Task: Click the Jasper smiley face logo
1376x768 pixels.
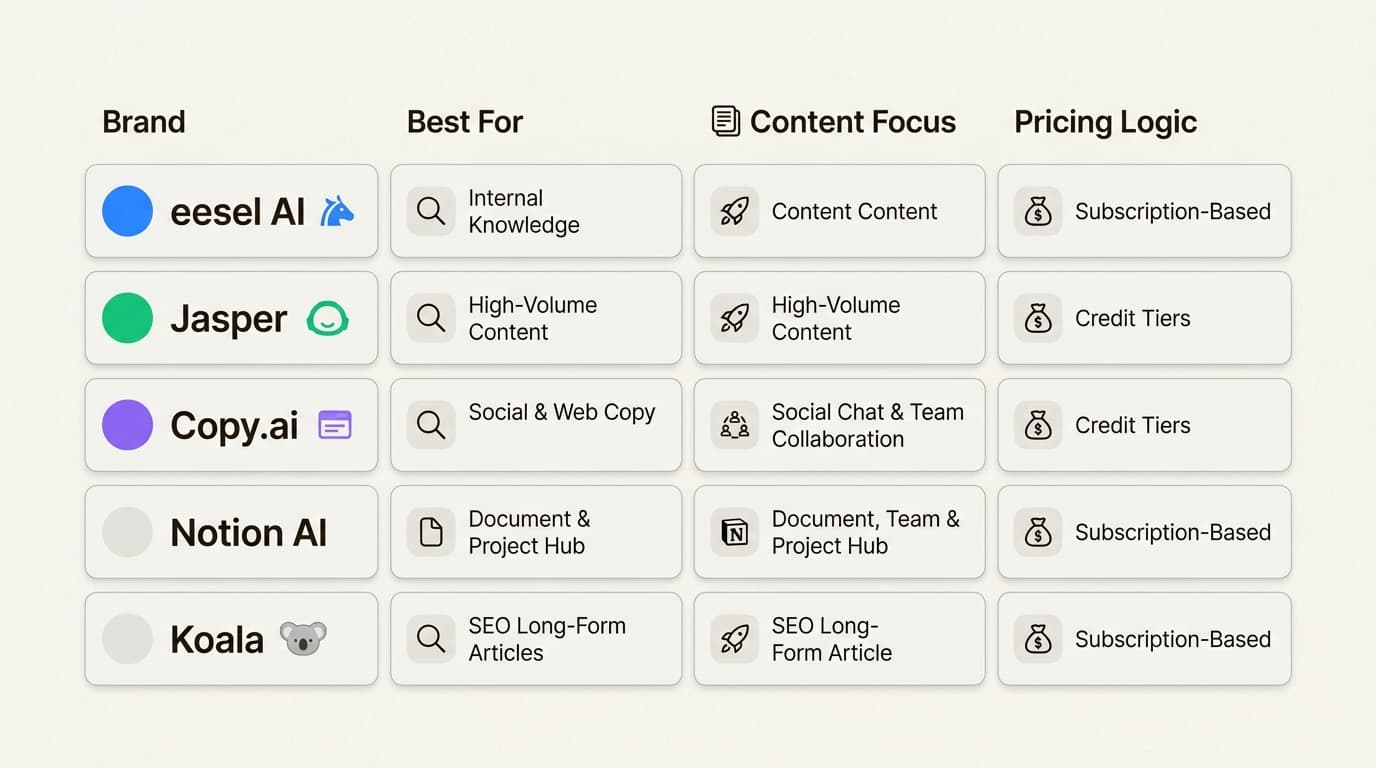Action: (x=327, y=318)
